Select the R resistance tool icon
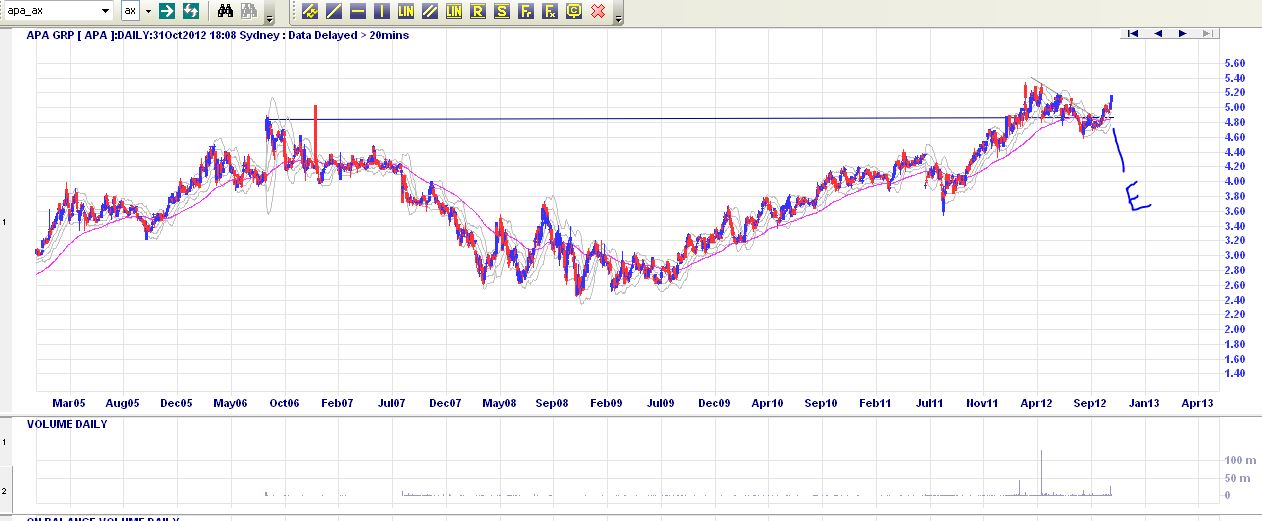 [x=478, y=11]
